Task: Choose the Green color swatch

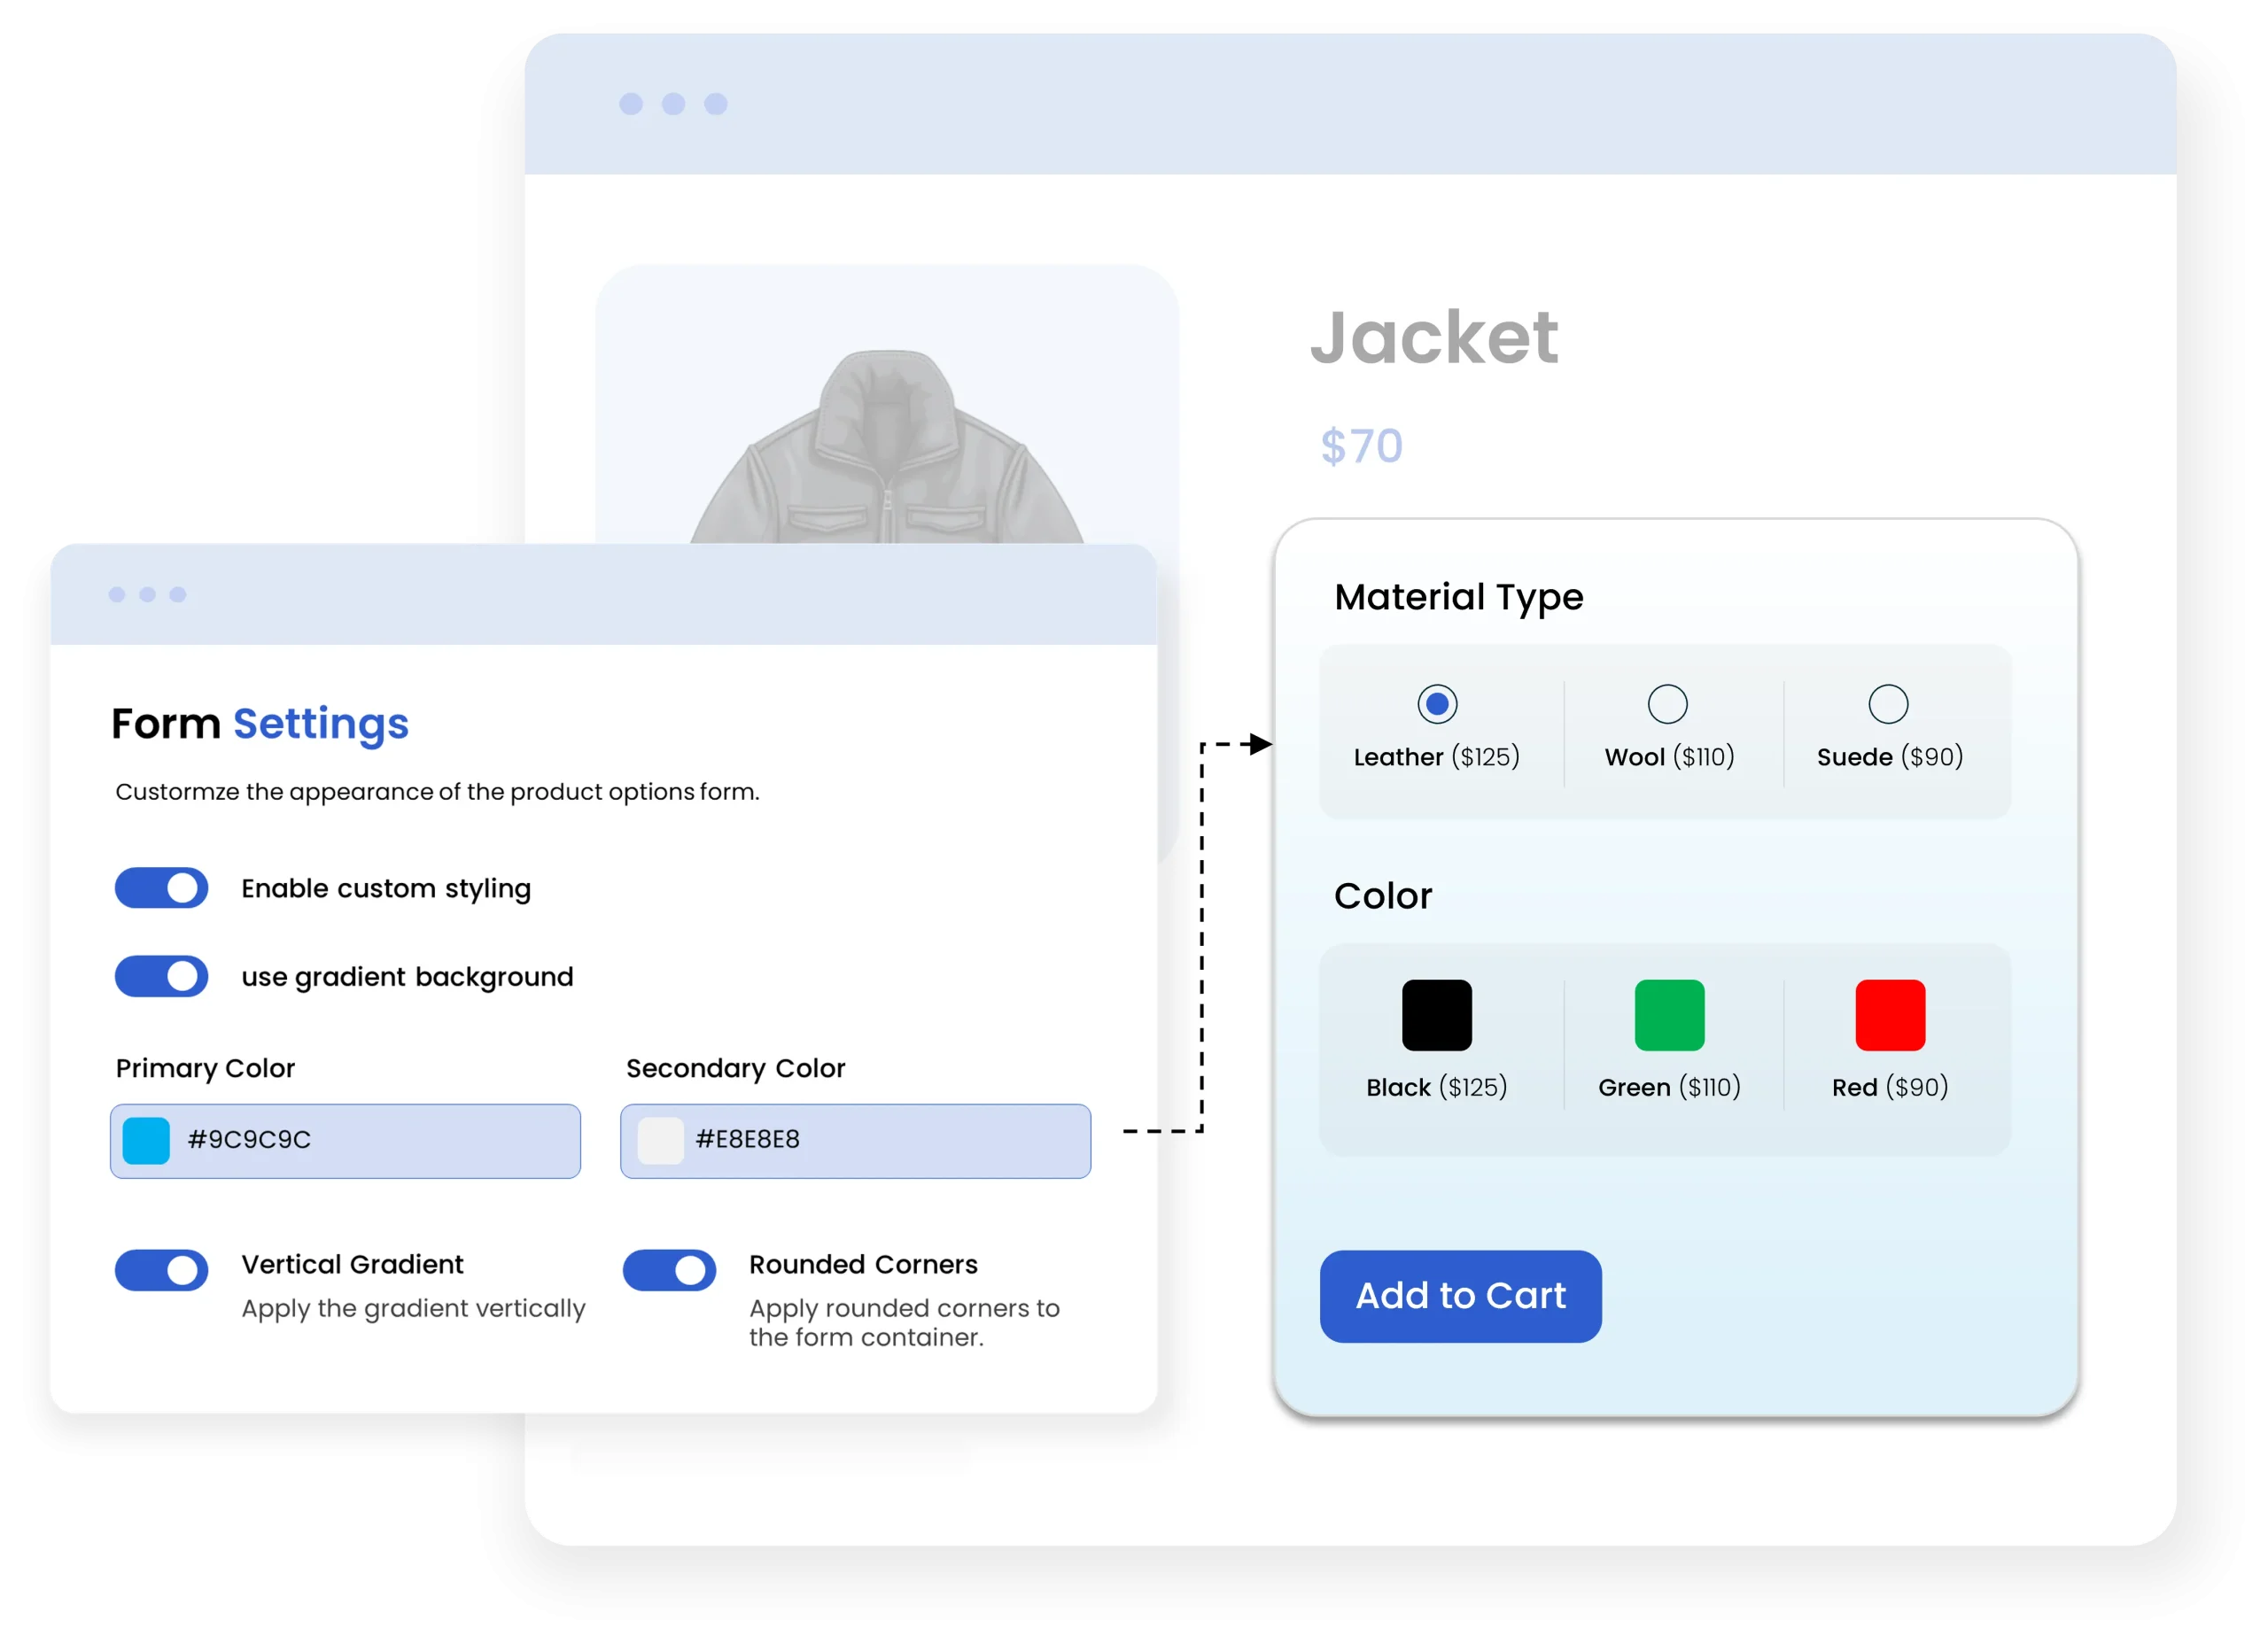Action: (x=1669, y=1015)
